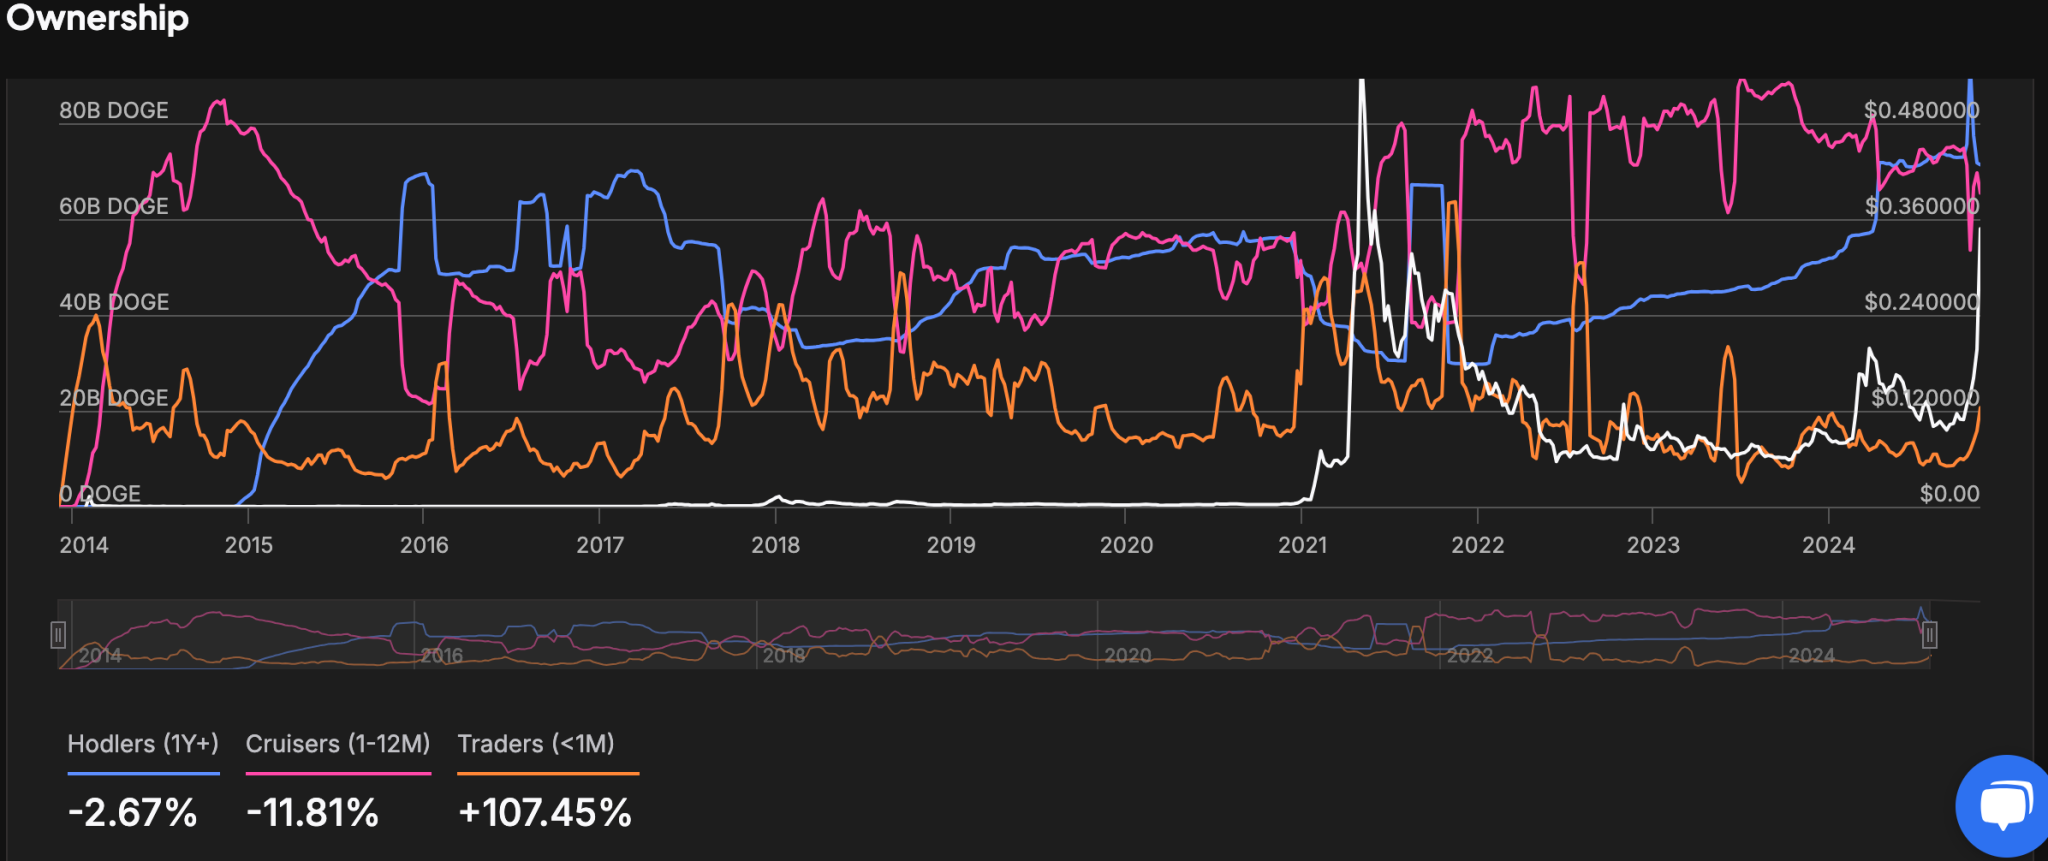The height and width of the screenshot is (861, 2048).
Task: Click the +107.45% Traders change value
Action: pos(545,812)
